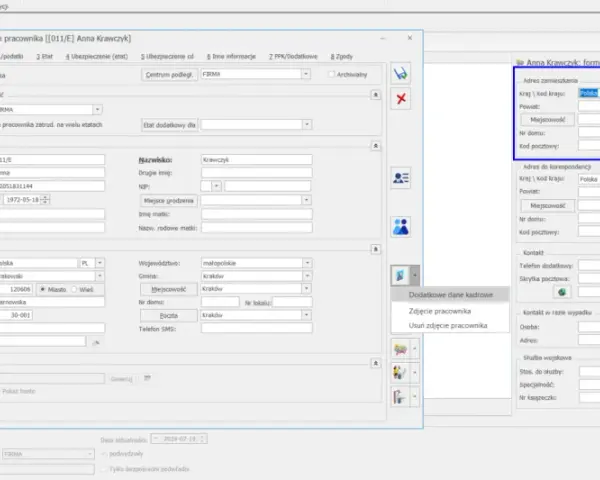
Task: Switch to the 8 Zgody tab
Action: pos(342,56)
